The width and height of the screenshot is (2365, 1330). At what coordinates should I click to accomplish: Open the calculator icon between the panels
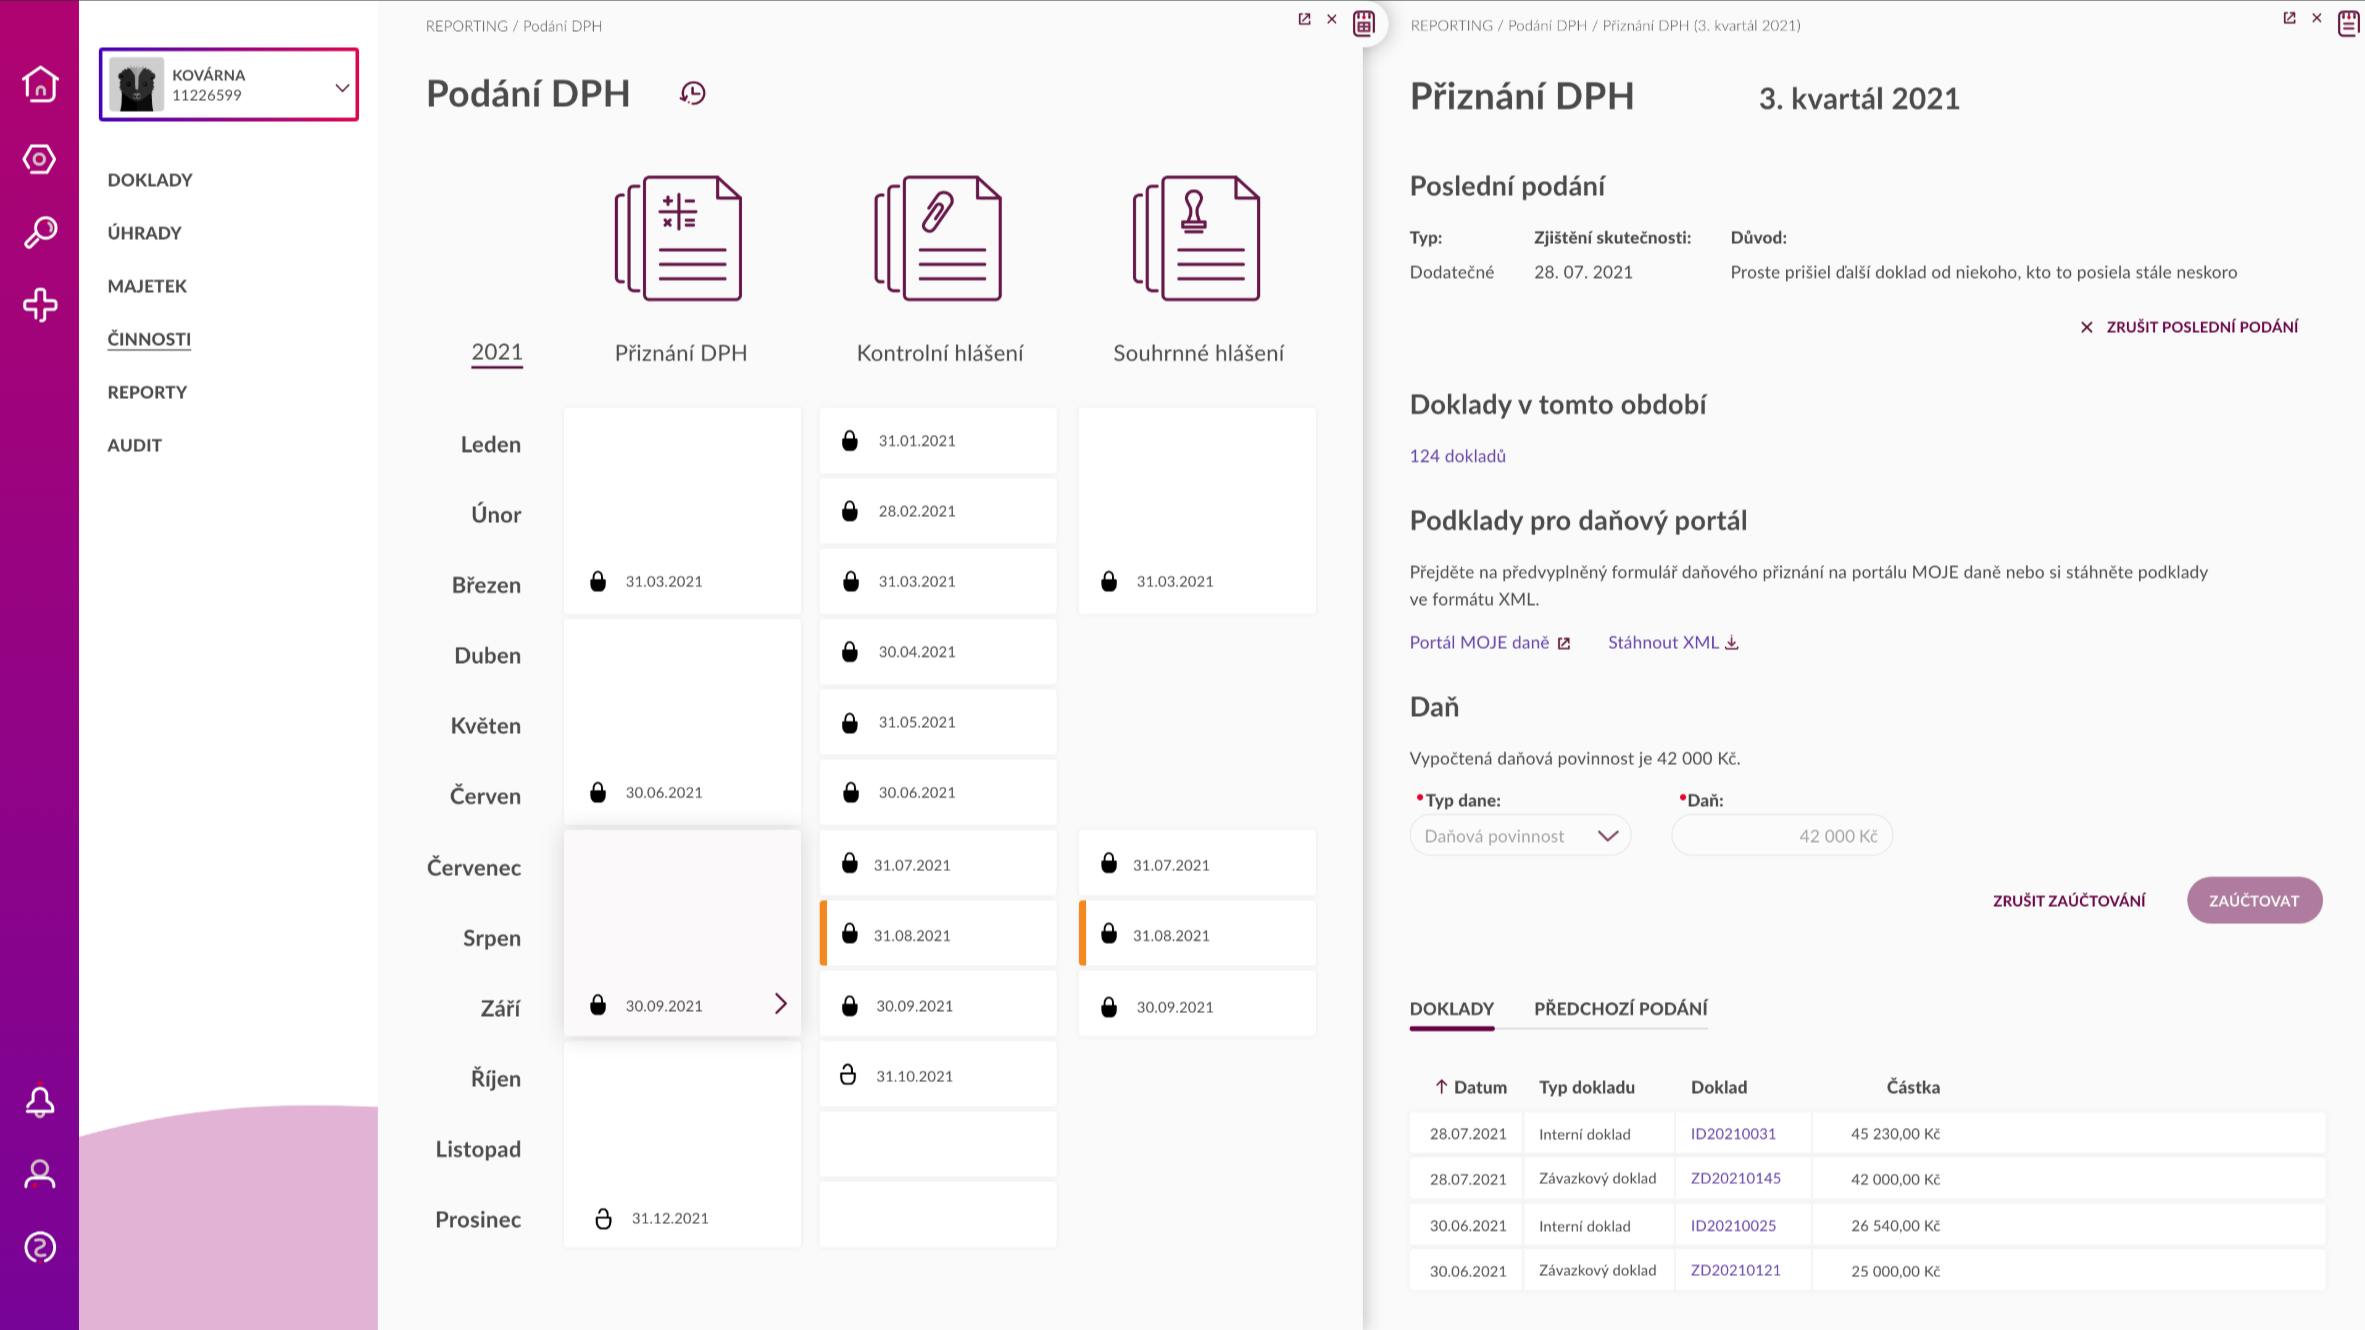click(1364, 23)
